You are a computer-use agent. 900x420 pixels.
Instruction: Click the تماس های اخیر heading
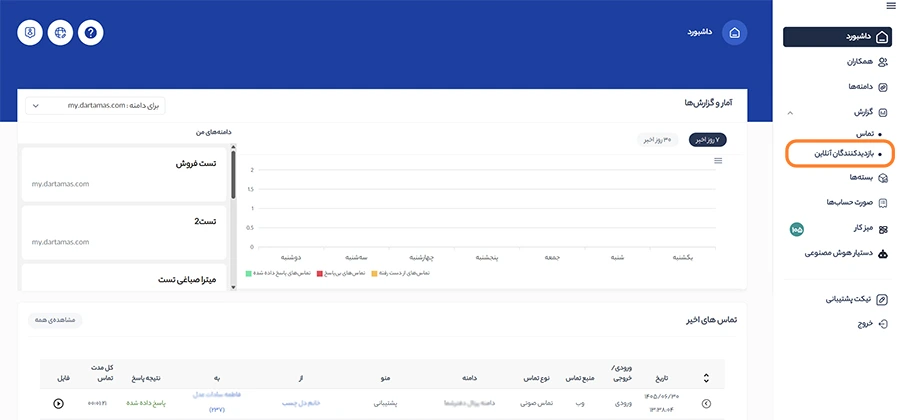[x=712, y=320]
